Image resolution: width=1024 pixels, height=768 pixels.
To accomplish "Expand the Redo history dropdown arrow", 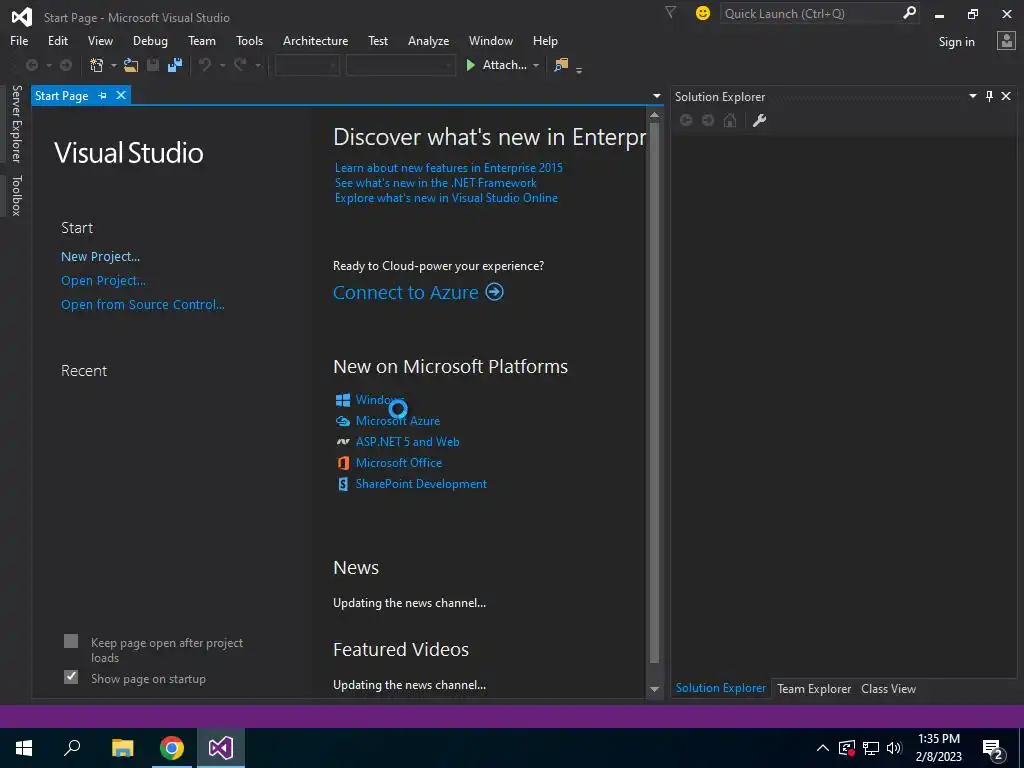I will tap(258, 65).
